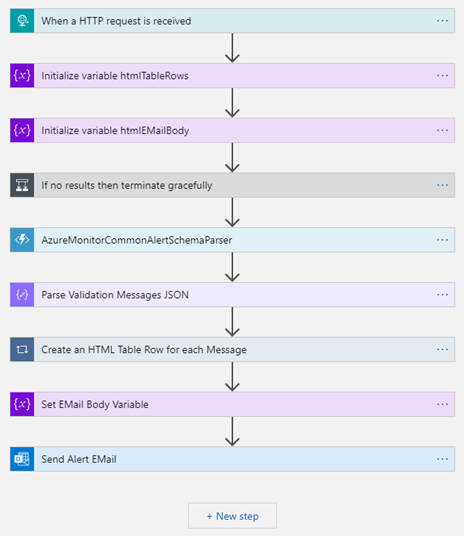Click the HTTP request trigger globe icon
The height and width of the screenshot is (536, 464).
[x=22, y=21]
